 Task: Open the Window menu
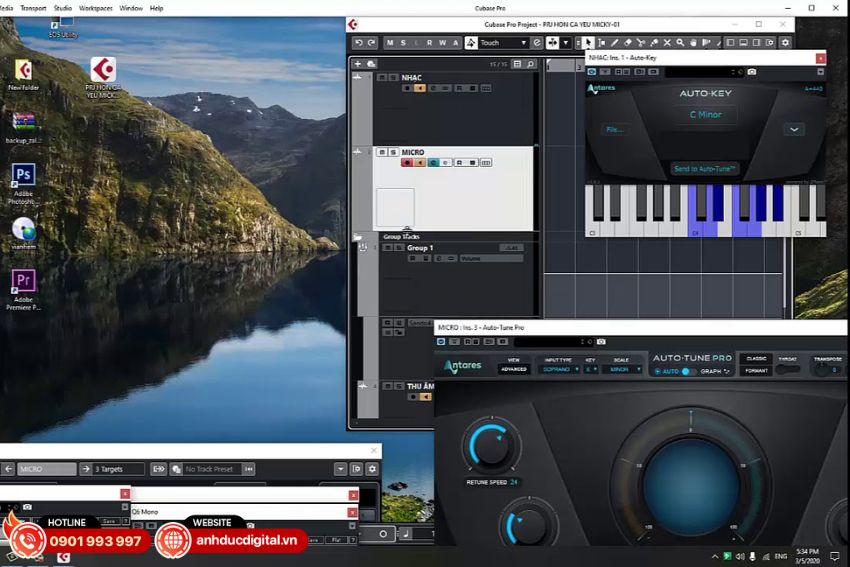[x=131, y=8]
